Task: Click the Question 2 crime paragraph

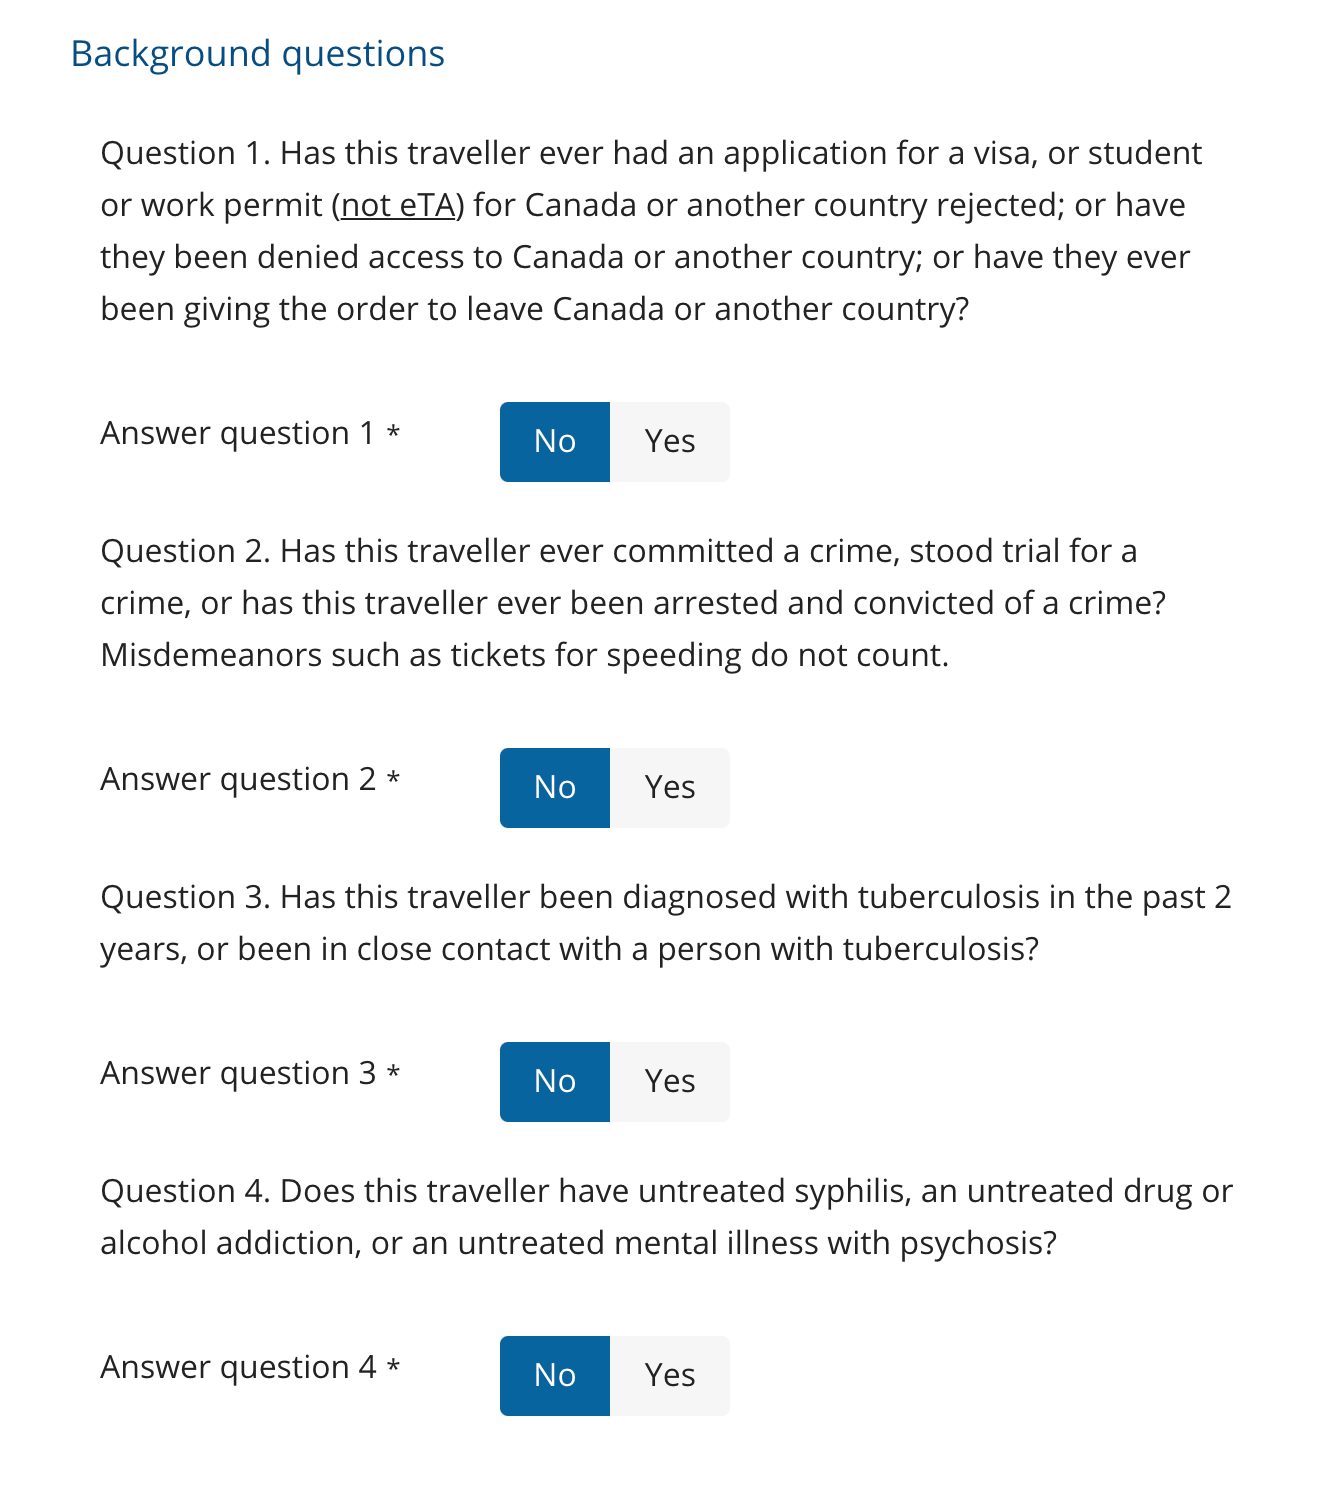Action: 633,603
